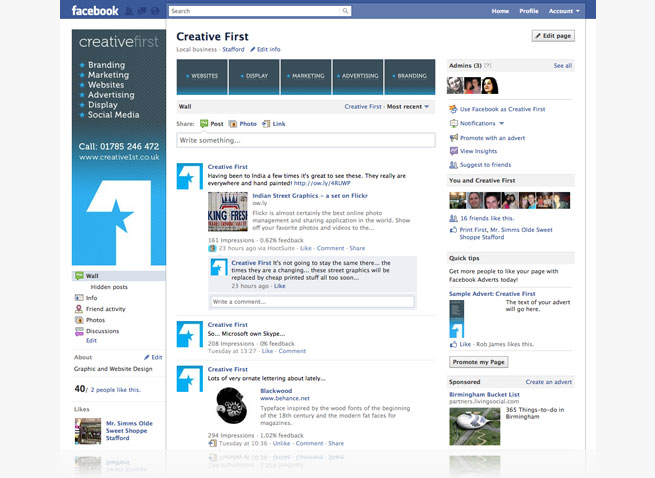
Task: Click Photo share icon
Action: pos(233,124)
